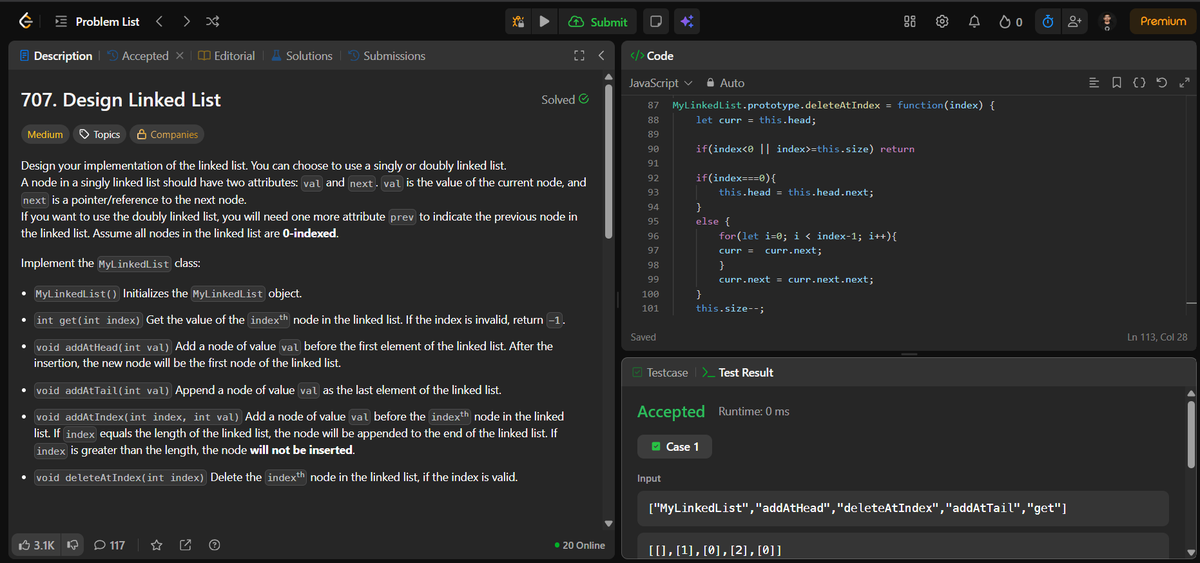This screenshot has height=563, width=1200.
Task: Switch to the Test Result tab
Action: click(x=737, y=372)
